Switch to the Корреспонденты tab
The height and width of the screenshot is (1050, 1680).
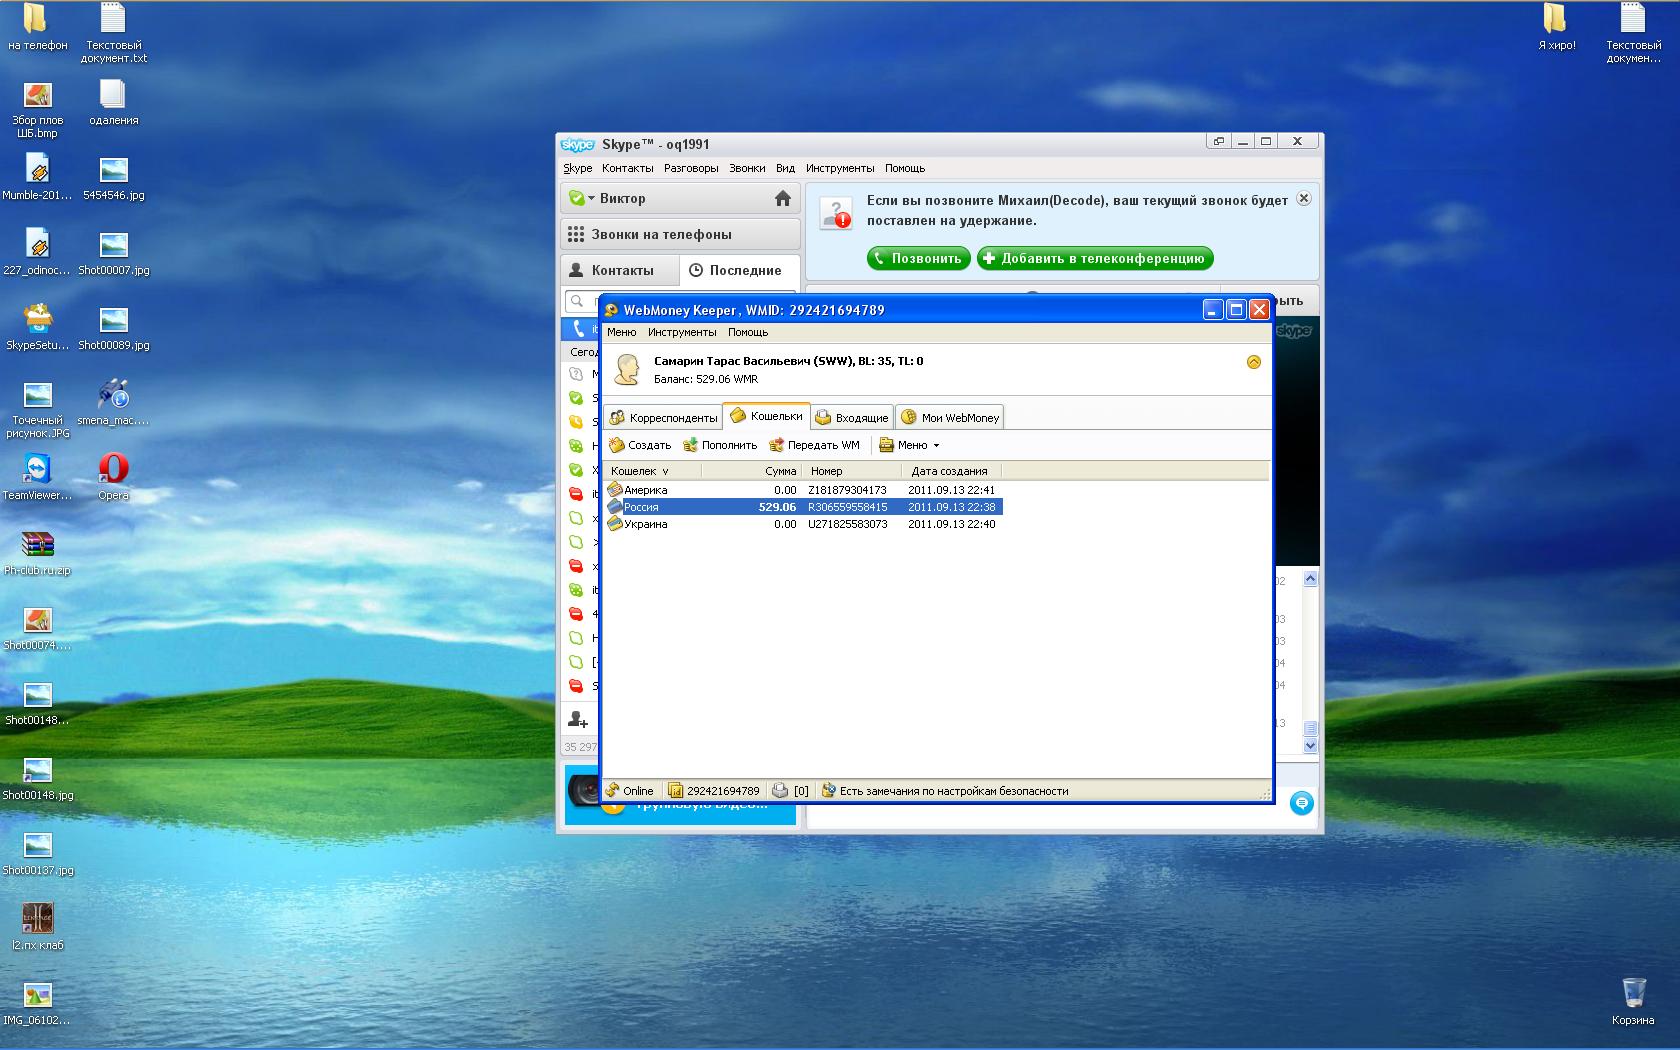[663, 418]
